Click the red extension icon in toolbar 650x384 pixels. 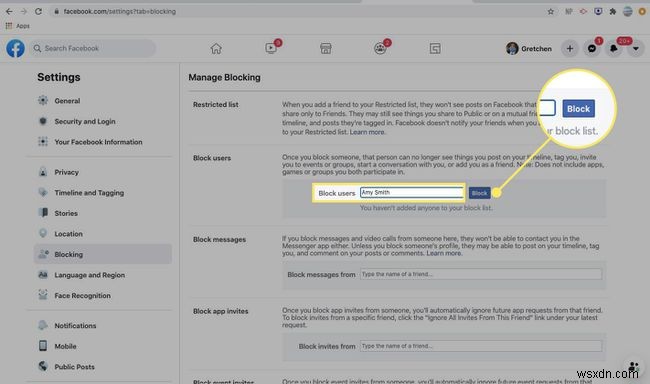point(583,12)
